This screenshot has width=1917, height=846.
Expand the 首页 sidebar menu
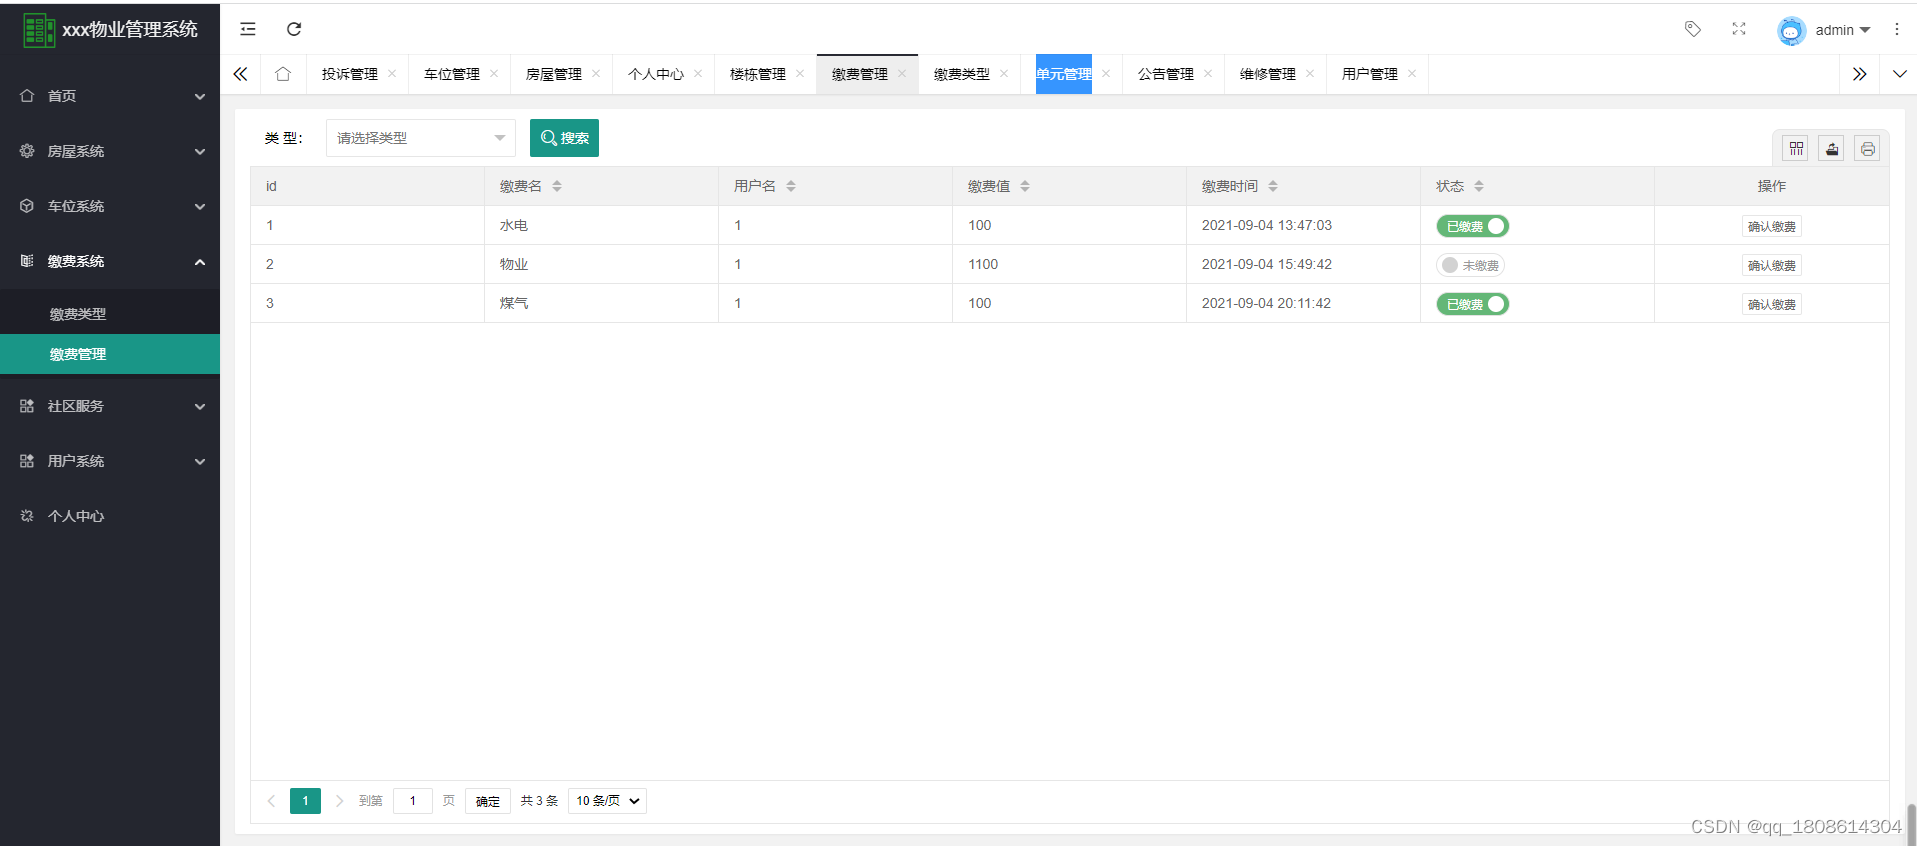click(110, 96)
